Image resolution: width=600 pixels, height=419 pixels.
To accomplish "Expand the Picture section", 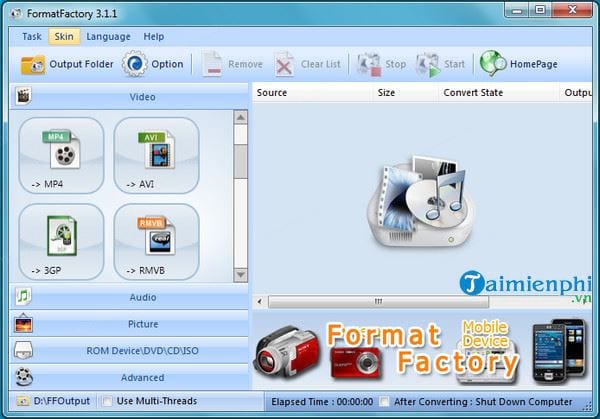I will tap(129, 324).
